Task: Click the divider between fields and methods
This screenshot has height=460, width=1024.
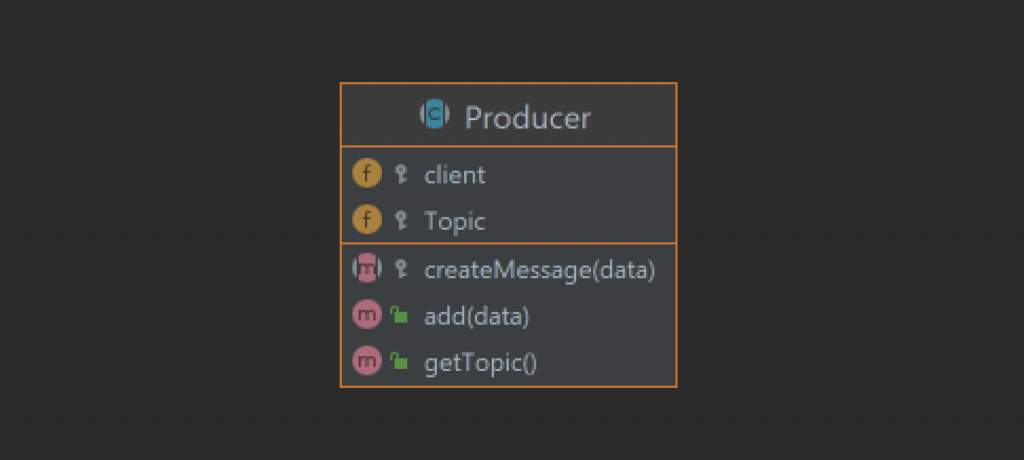Action: (508, 244)
